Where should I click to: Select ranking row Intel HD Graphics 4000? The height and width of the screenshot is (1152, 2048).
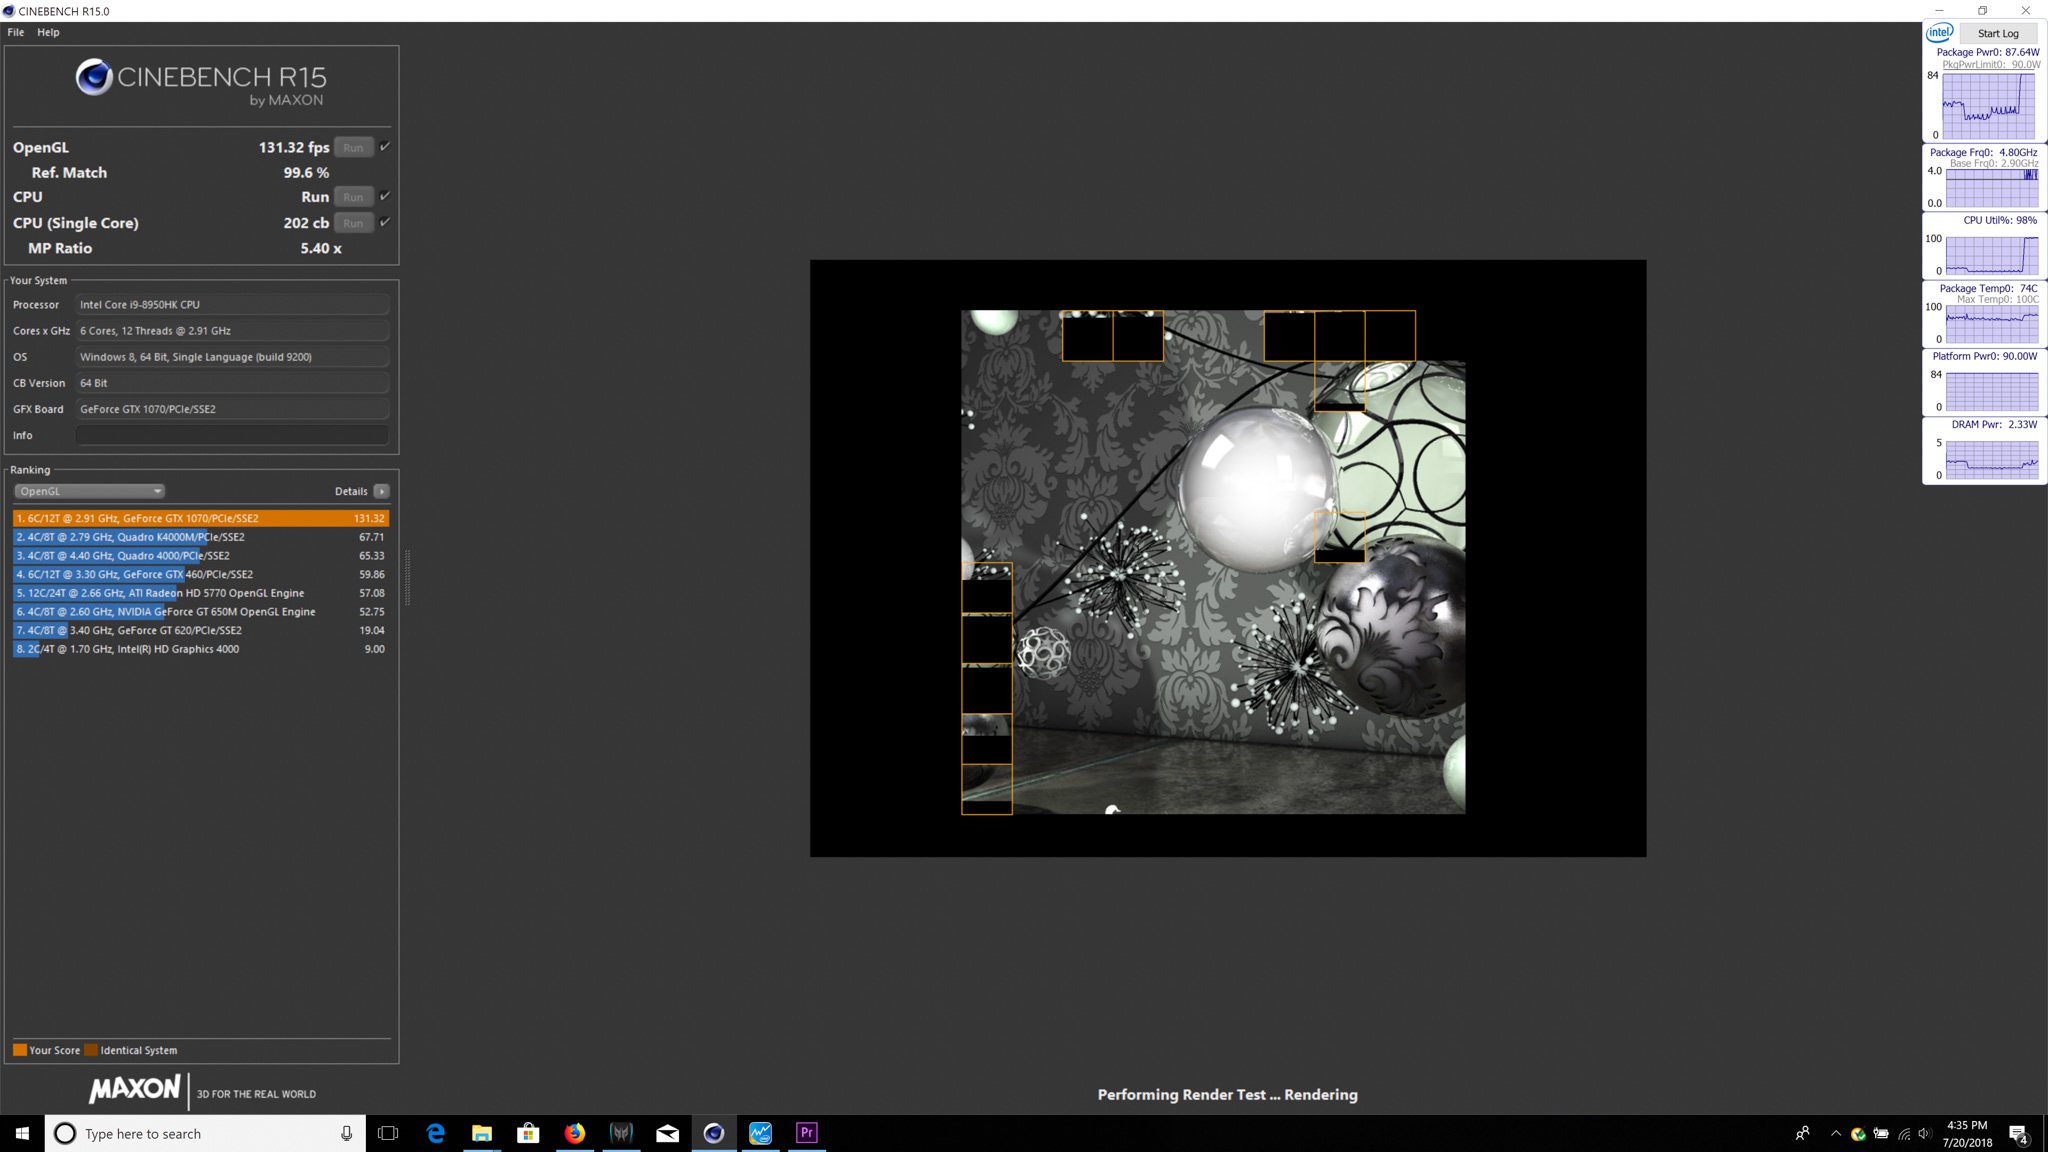pos(201,649)
